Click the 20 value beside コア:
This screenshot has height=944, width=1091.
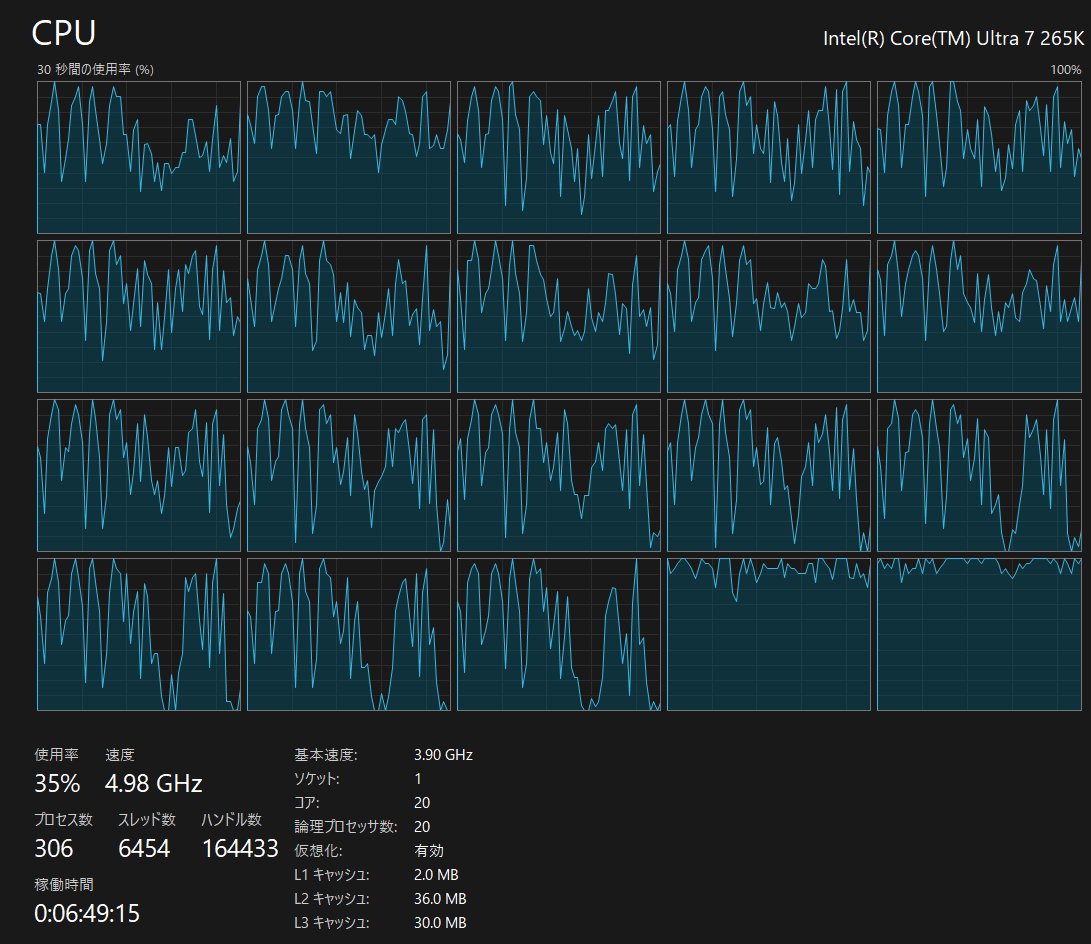[x=422, y=803]
